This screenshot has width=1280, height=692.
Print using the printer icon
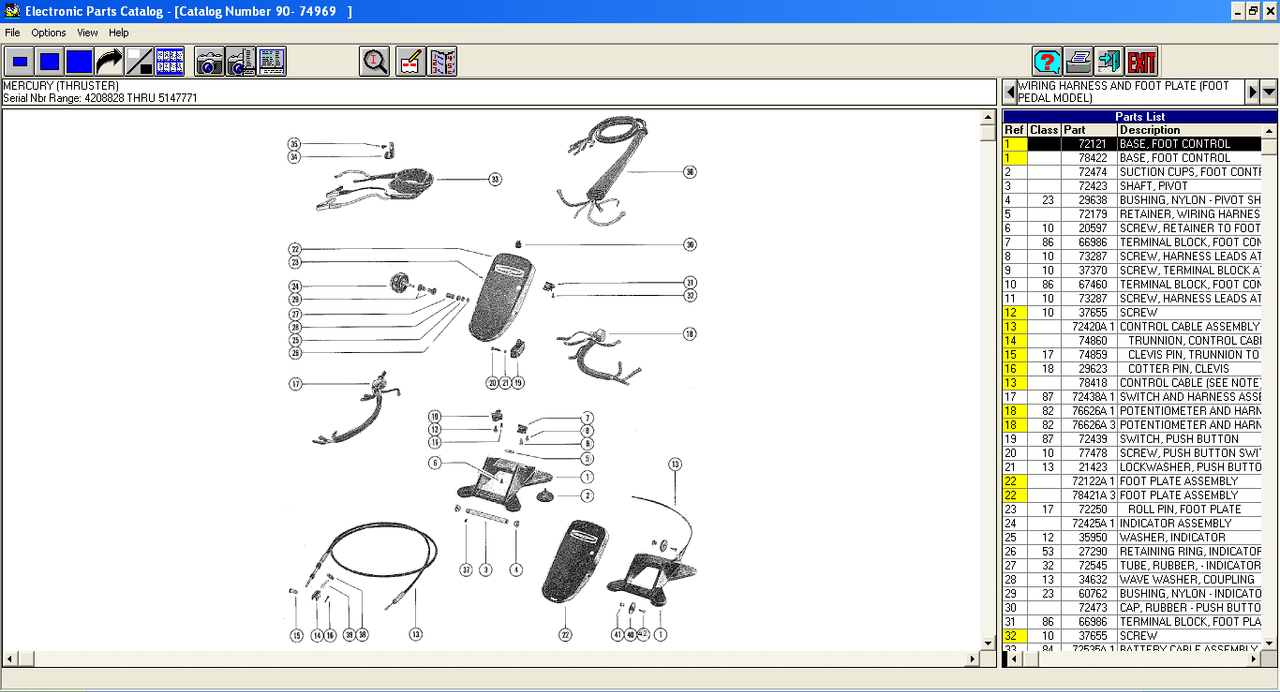pos(1078,61)
